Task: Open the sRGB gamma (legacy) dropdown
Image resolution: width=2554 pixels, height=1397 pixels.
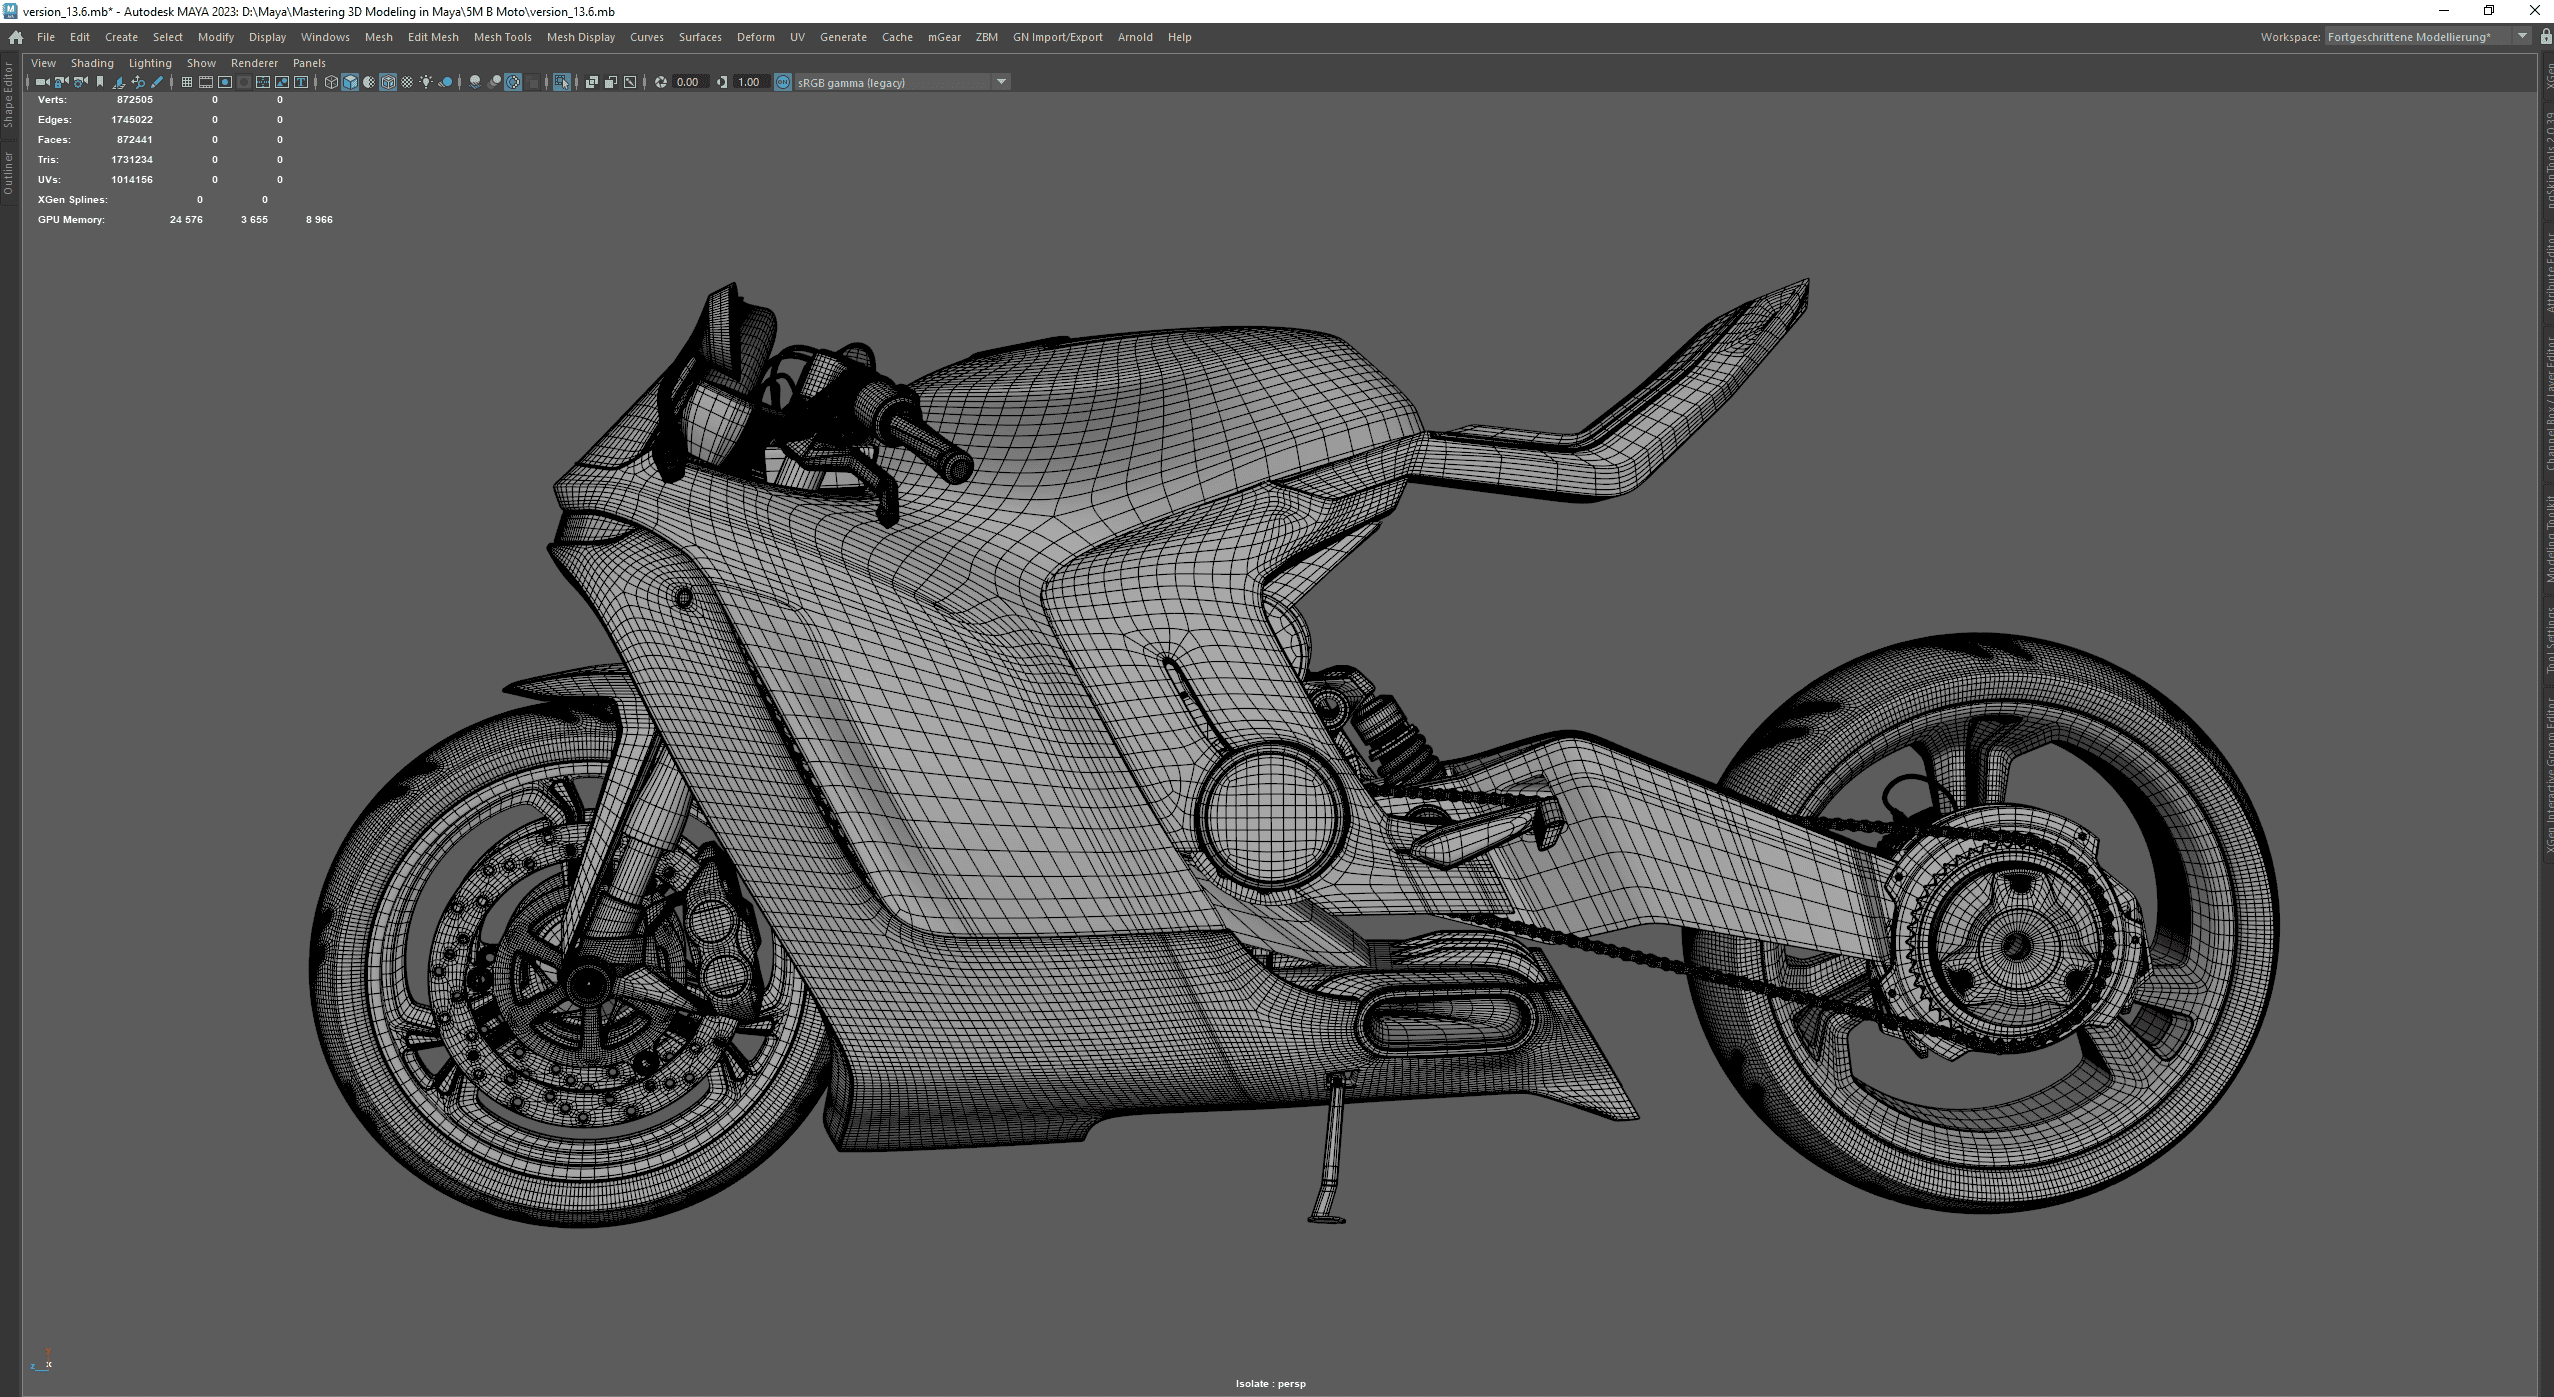Action: click(x=1001, y=82)
